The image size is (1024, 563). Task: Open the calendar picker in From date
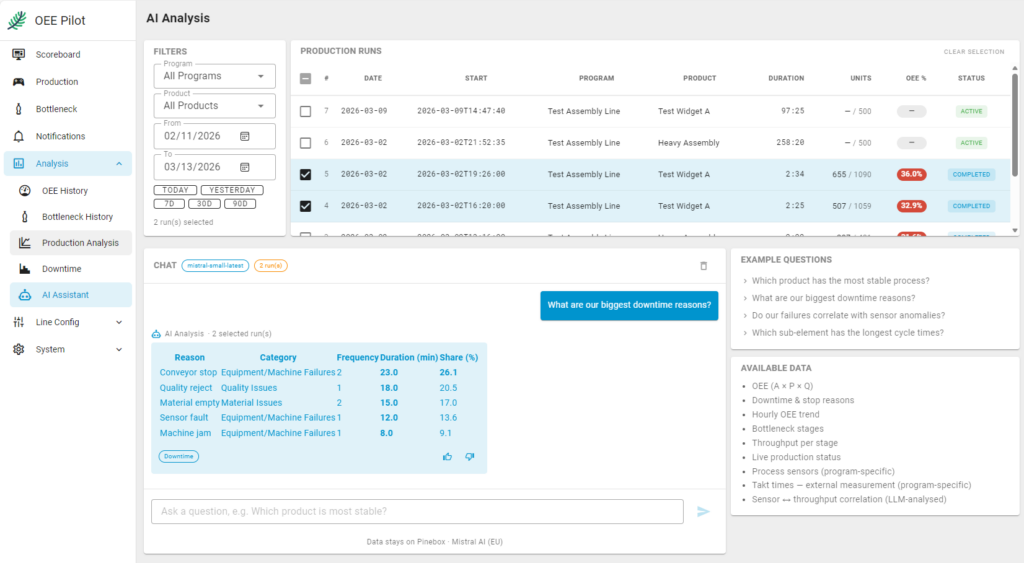[245, 136]
